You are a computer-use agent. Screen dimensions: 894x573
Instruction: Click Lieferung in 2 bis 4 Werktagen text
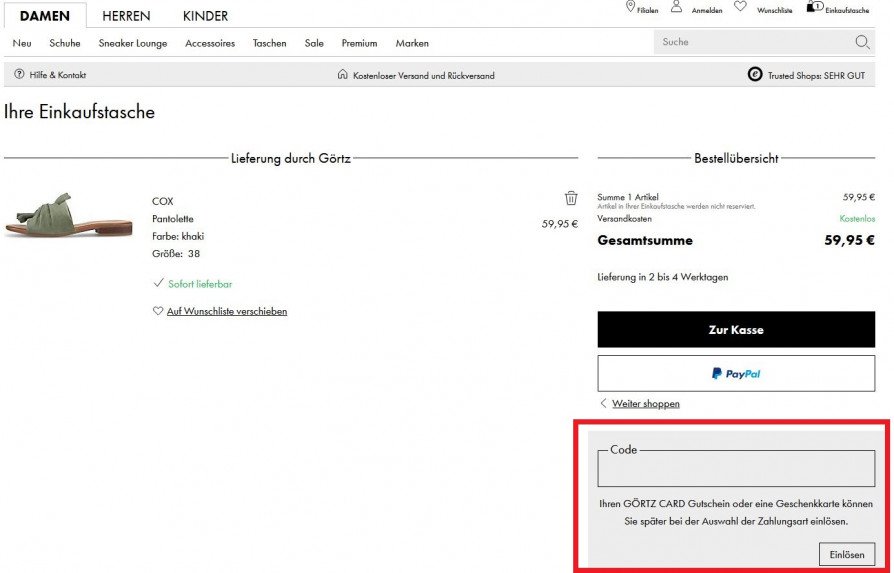point(663,277)
